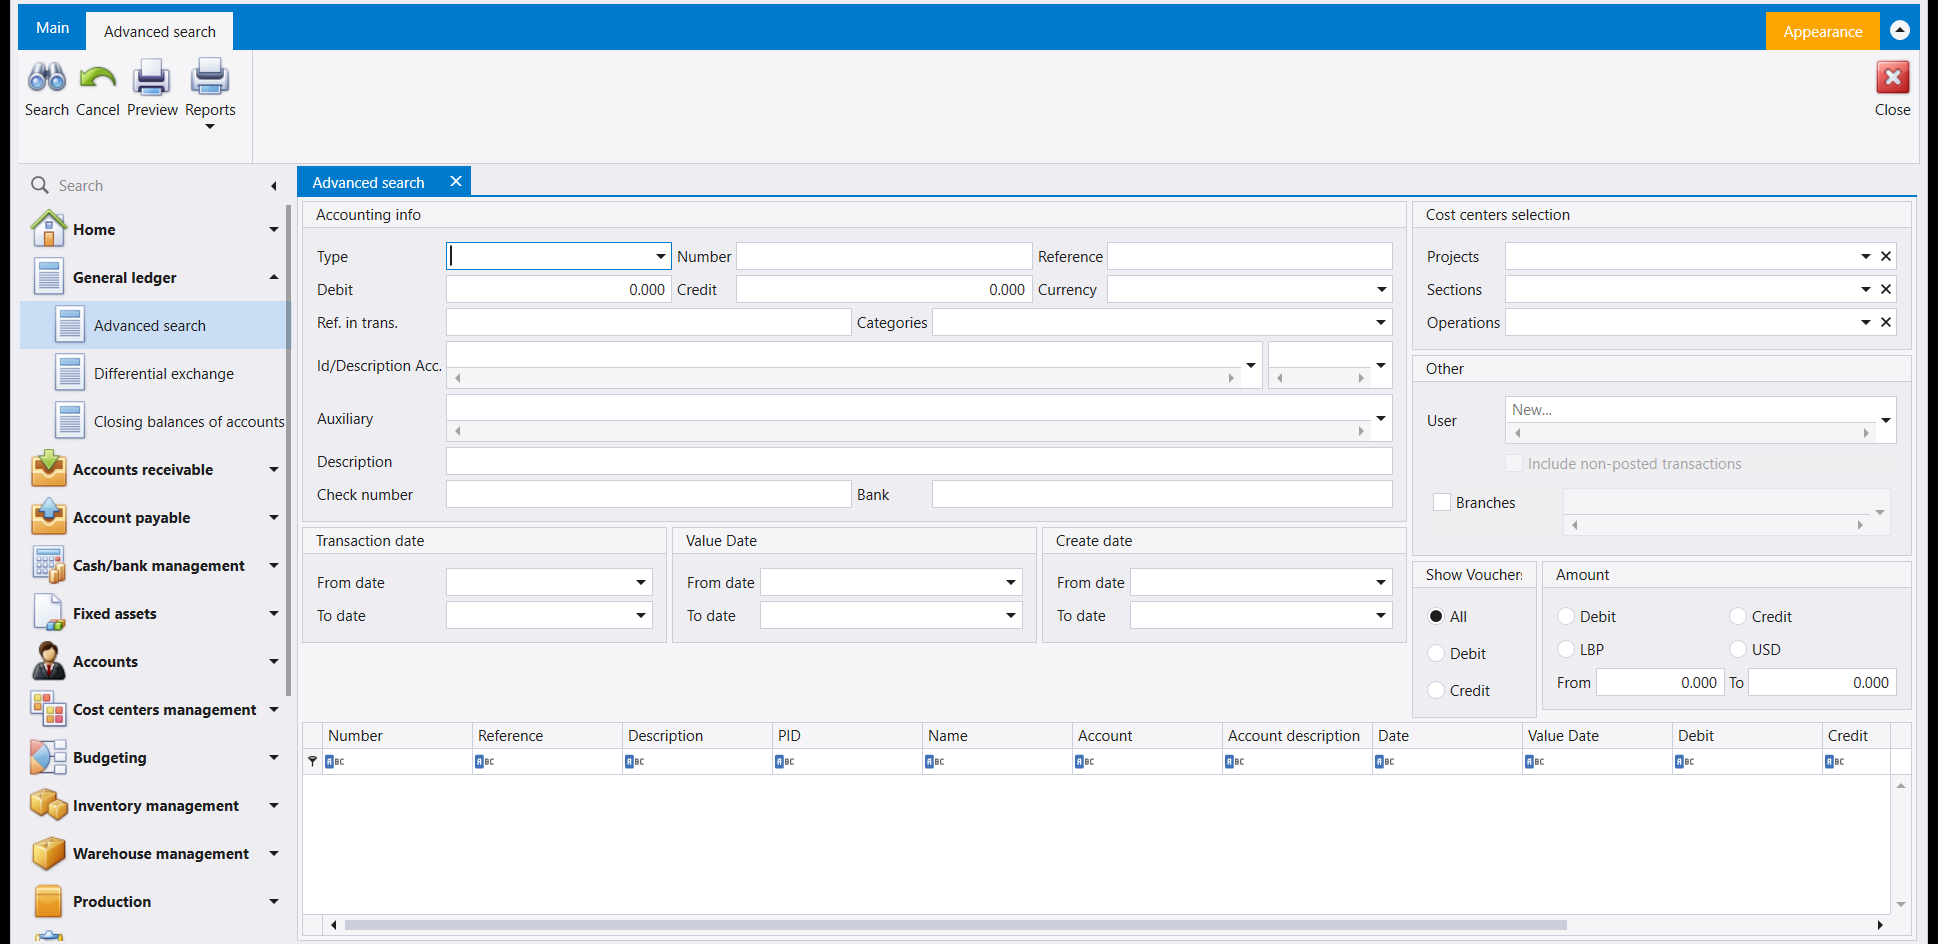Screen dimensions: 1938x944
Task: Click the Appearance button
Action: (1823, 31)
